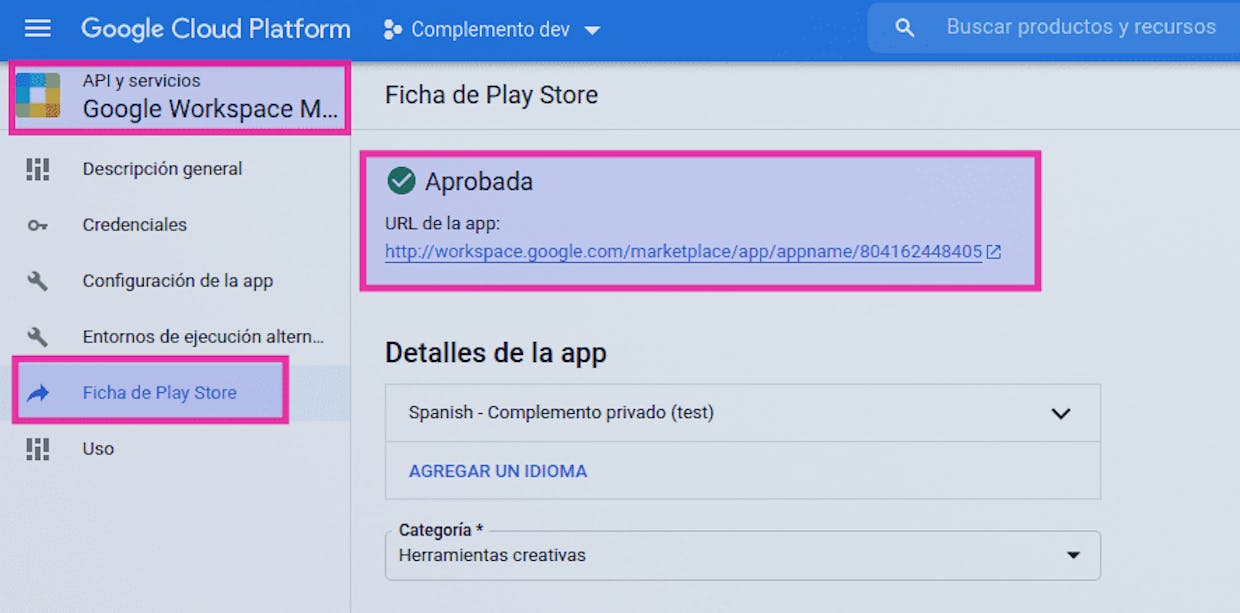
Task: Open the Uso page
Action: click(x=98, y=449)
